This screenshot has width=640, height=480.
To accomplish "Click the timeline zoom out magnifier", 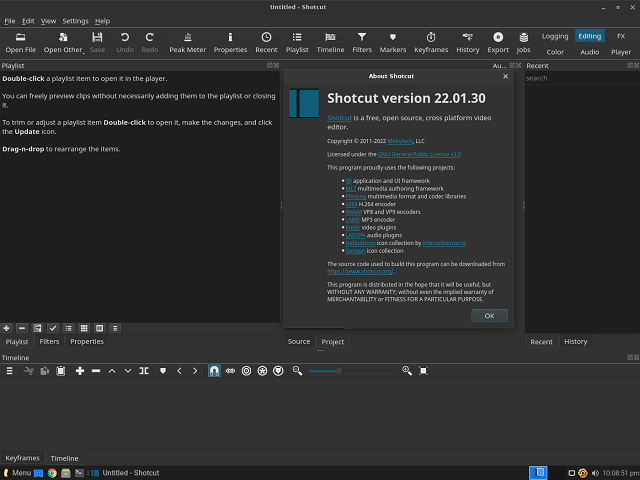I will pyautogui.click(x=298, y=371).
